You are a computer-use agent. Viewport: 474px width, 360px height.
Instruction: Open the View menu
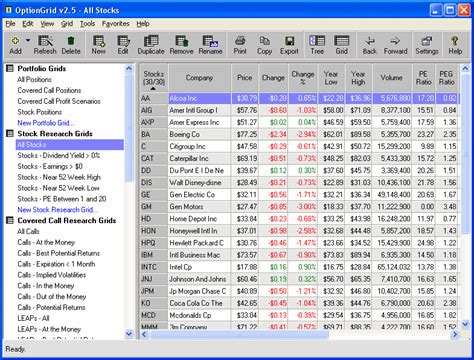click(x=47, y=24)
